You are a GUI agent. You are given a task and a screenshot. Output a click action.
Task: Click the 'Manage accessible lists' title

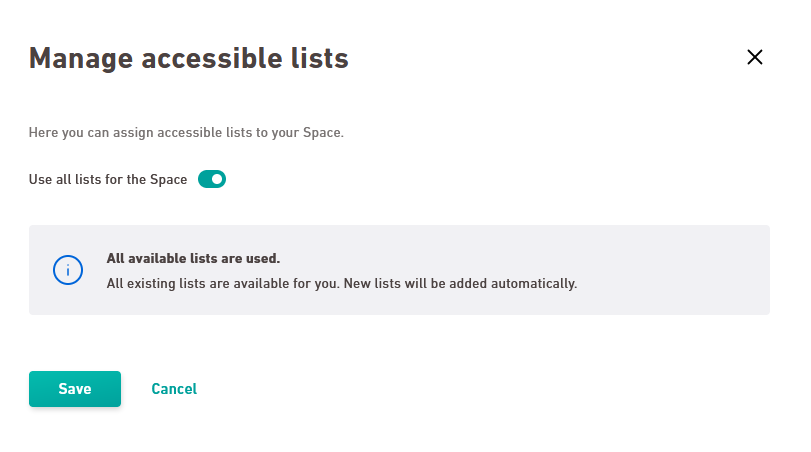coord(189,58)
